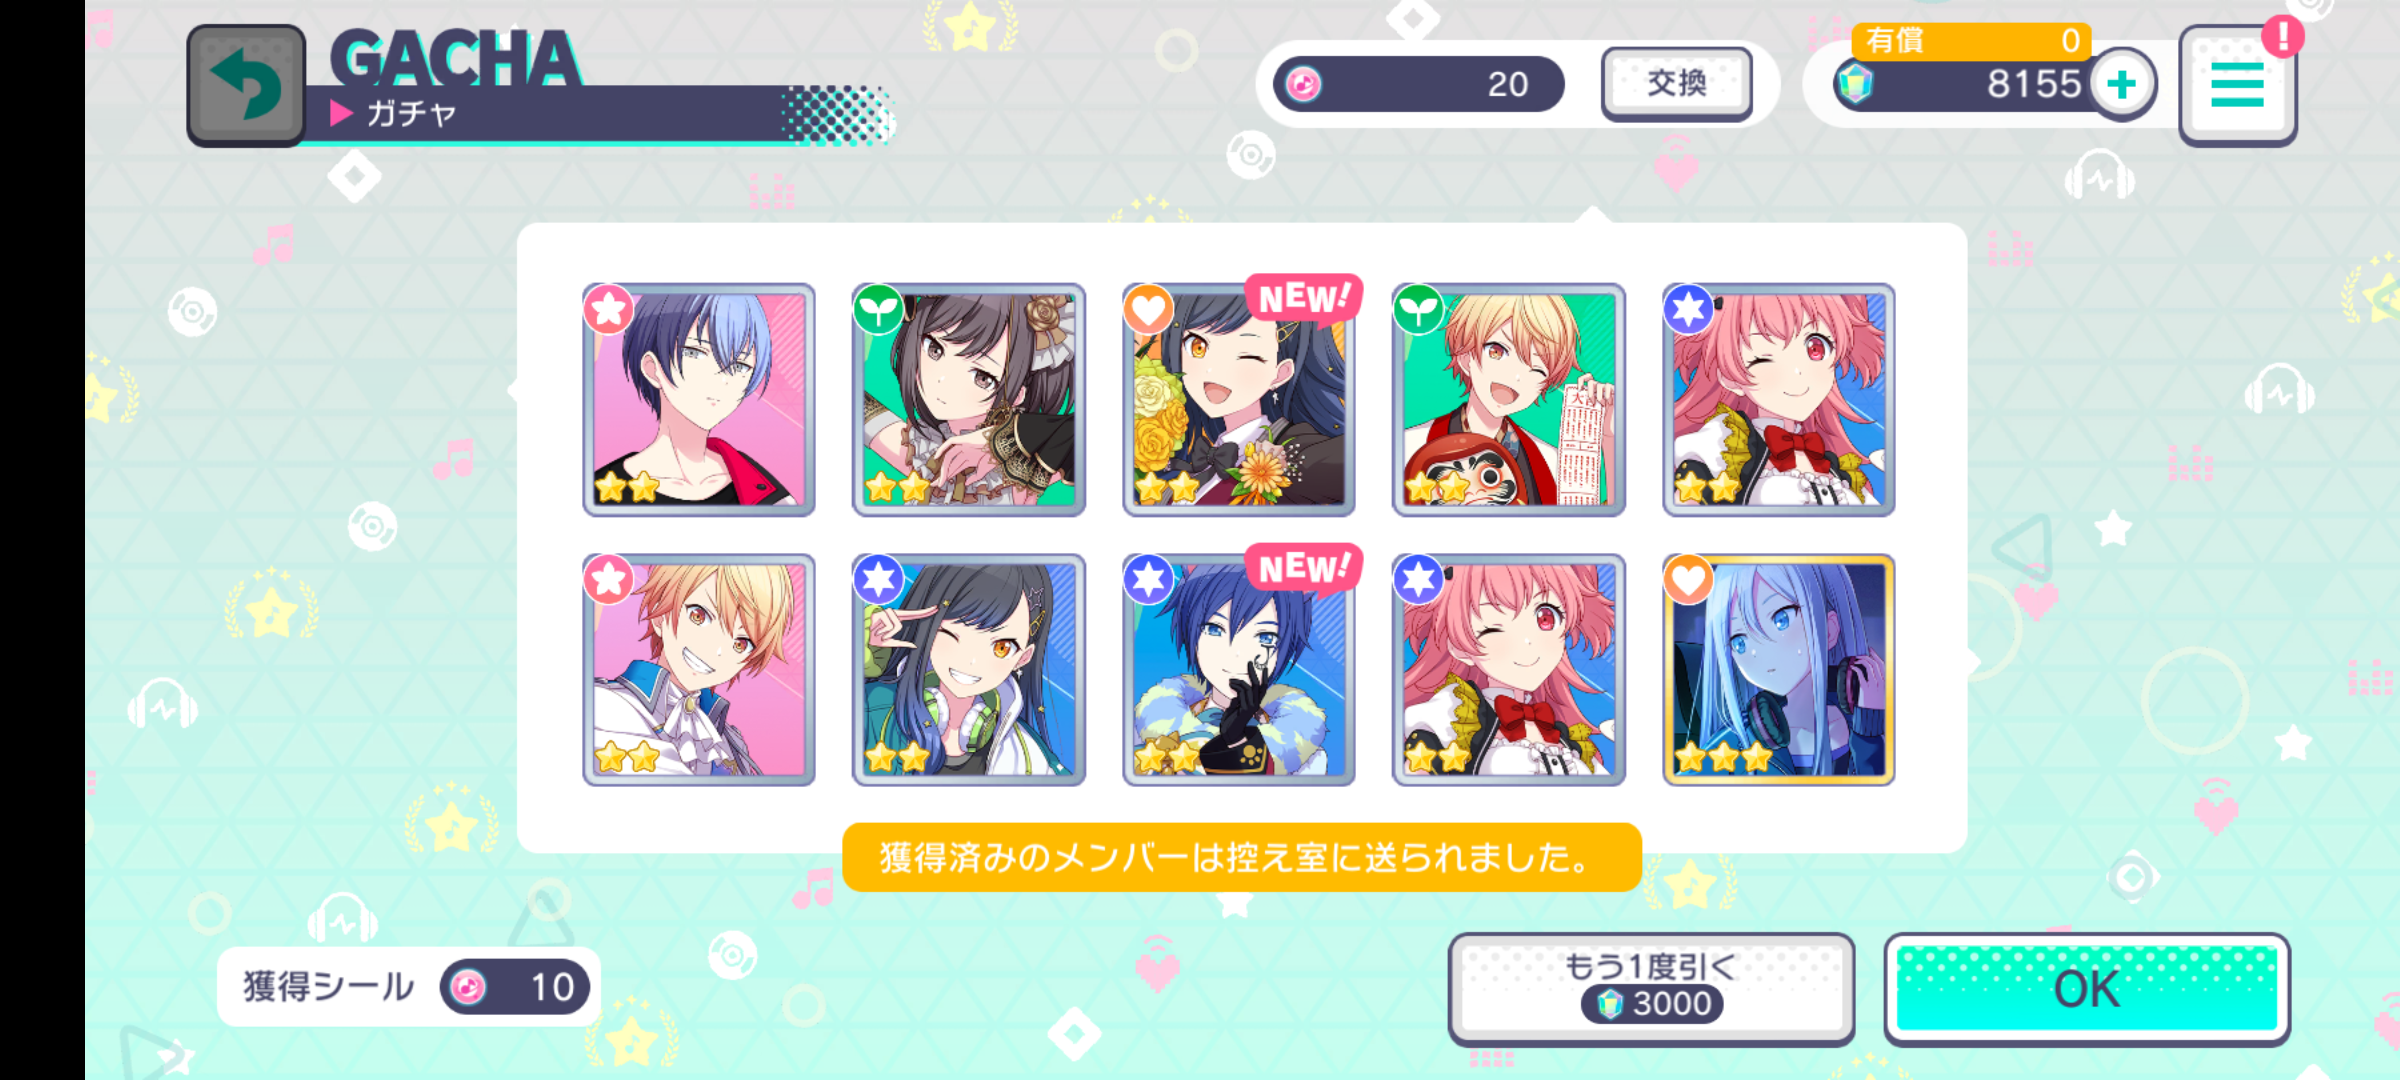Tap the plus icon to add crystals
Image resolution: width=2400 pixels, height=1080 pixels.
coord(2121,84)
